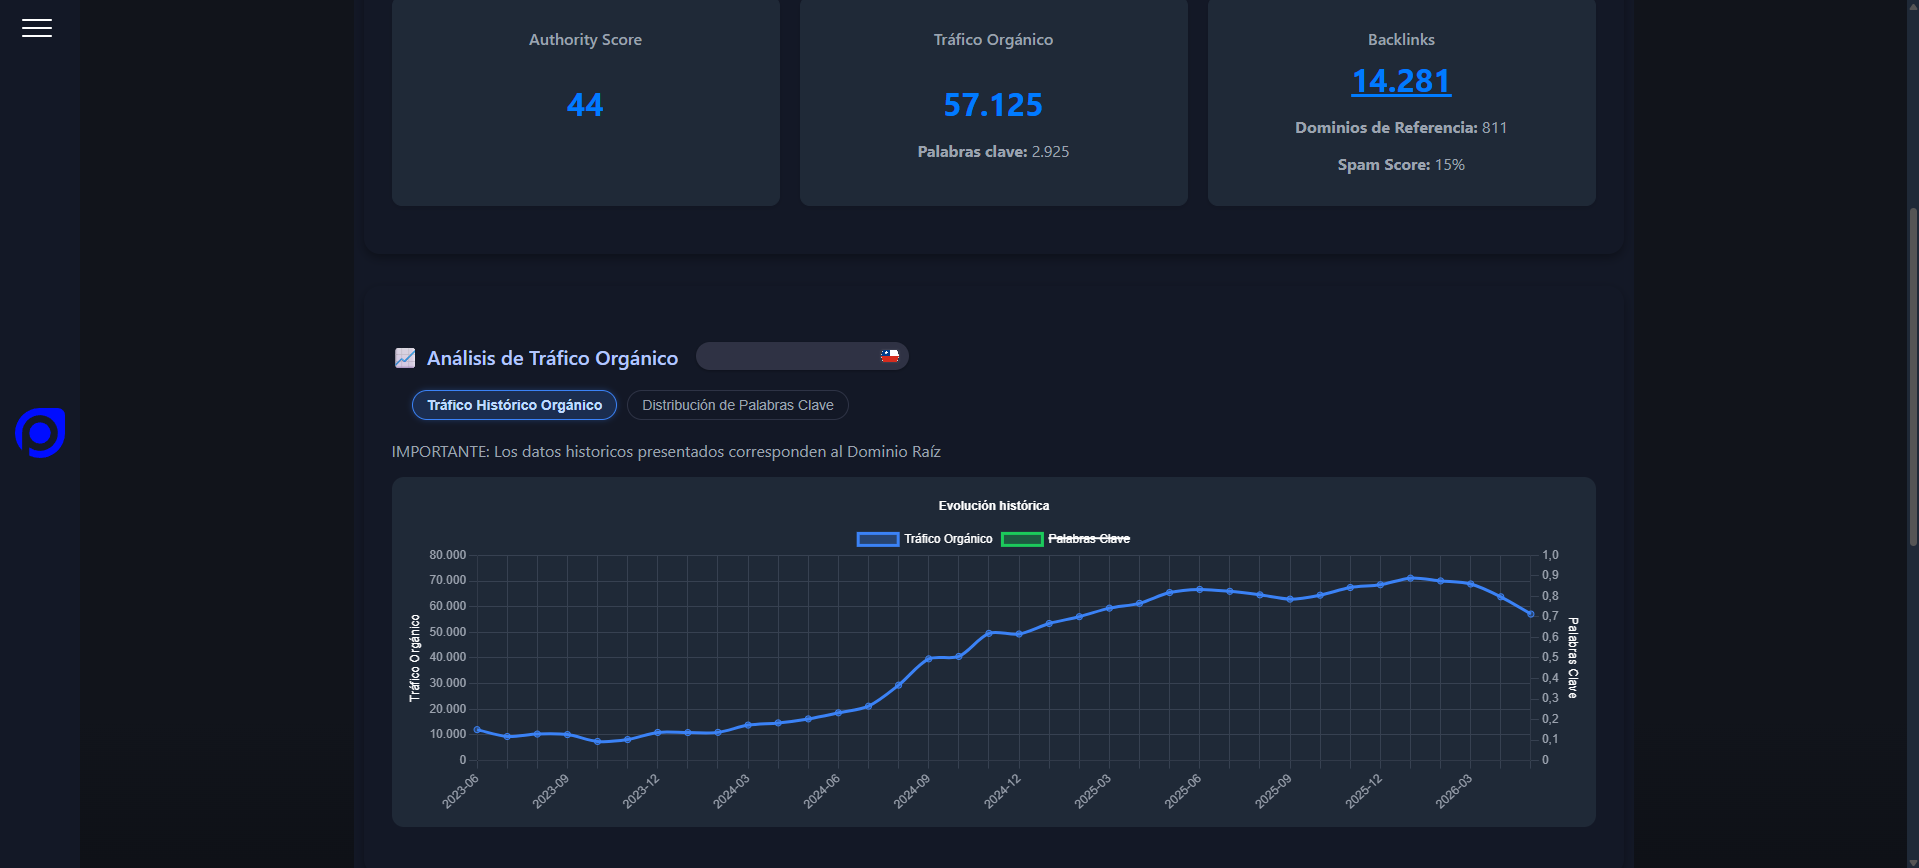Select the last data point of traffic line
1919x868 pixels.
tap(1531, 614)
